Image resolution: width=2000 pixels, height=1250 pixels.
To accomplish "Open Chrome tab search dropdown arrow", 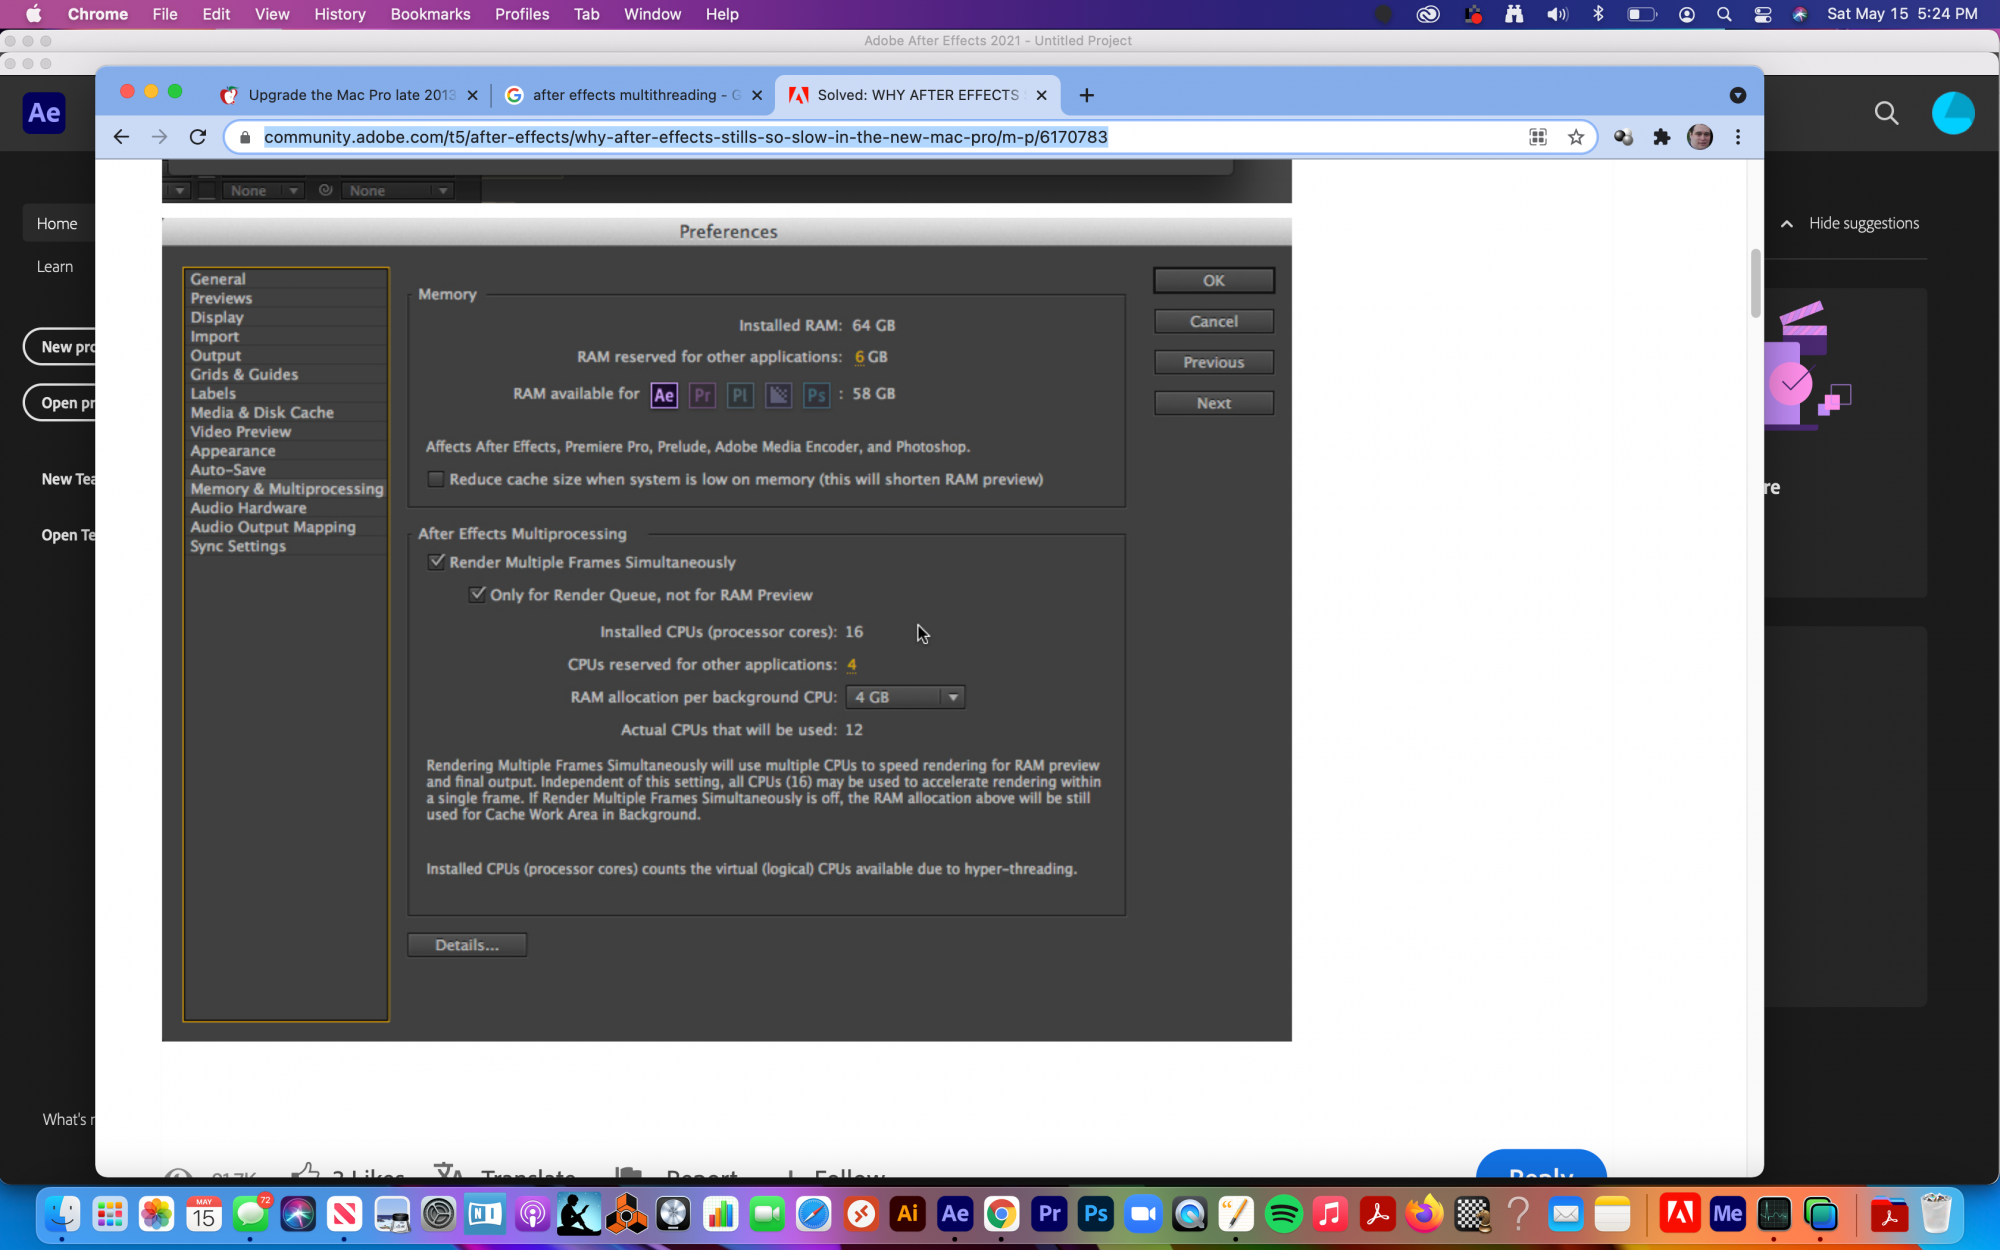I will click(1738, 95).
